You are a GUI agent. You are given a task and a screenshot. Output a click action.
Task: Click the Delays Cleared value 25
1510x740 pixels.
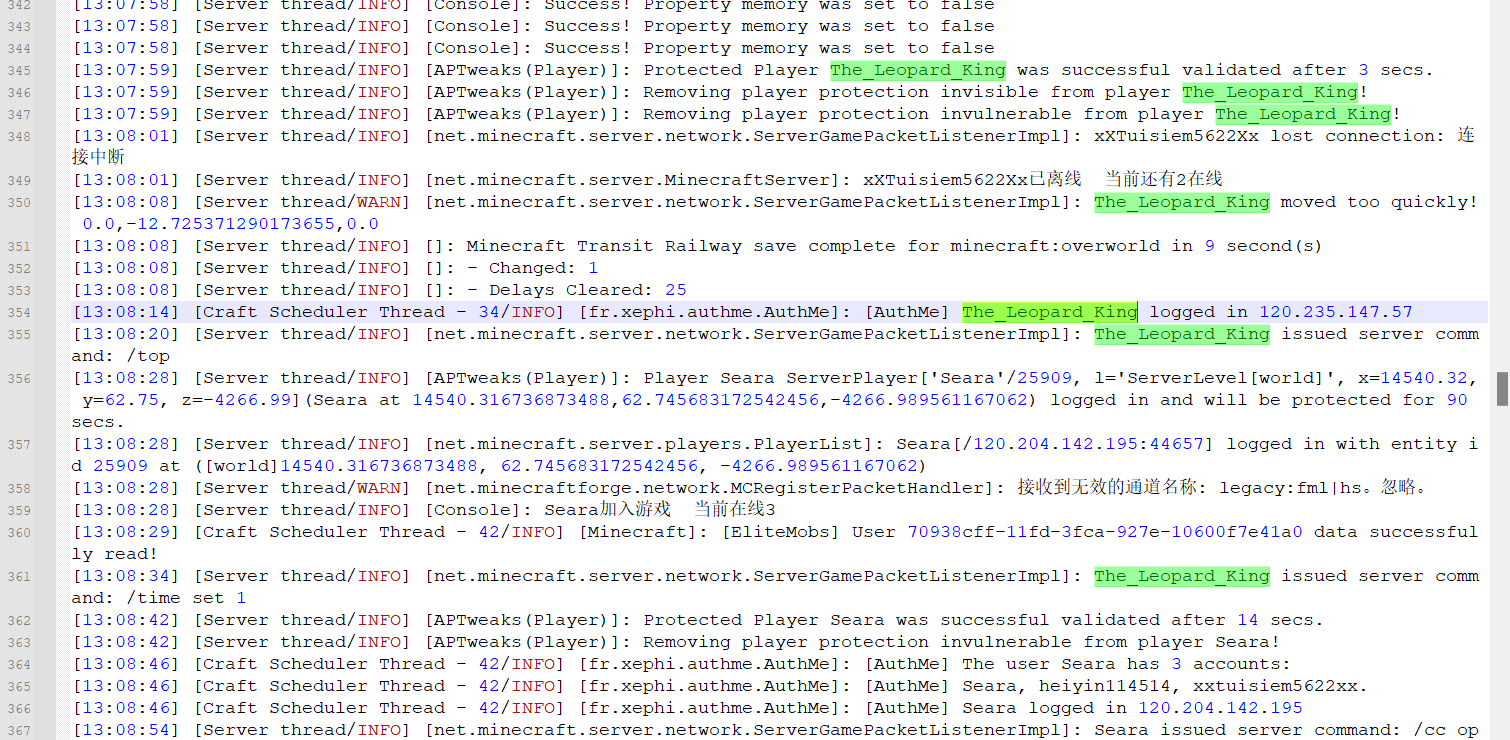pyautogui.click(x=676, y=290)
